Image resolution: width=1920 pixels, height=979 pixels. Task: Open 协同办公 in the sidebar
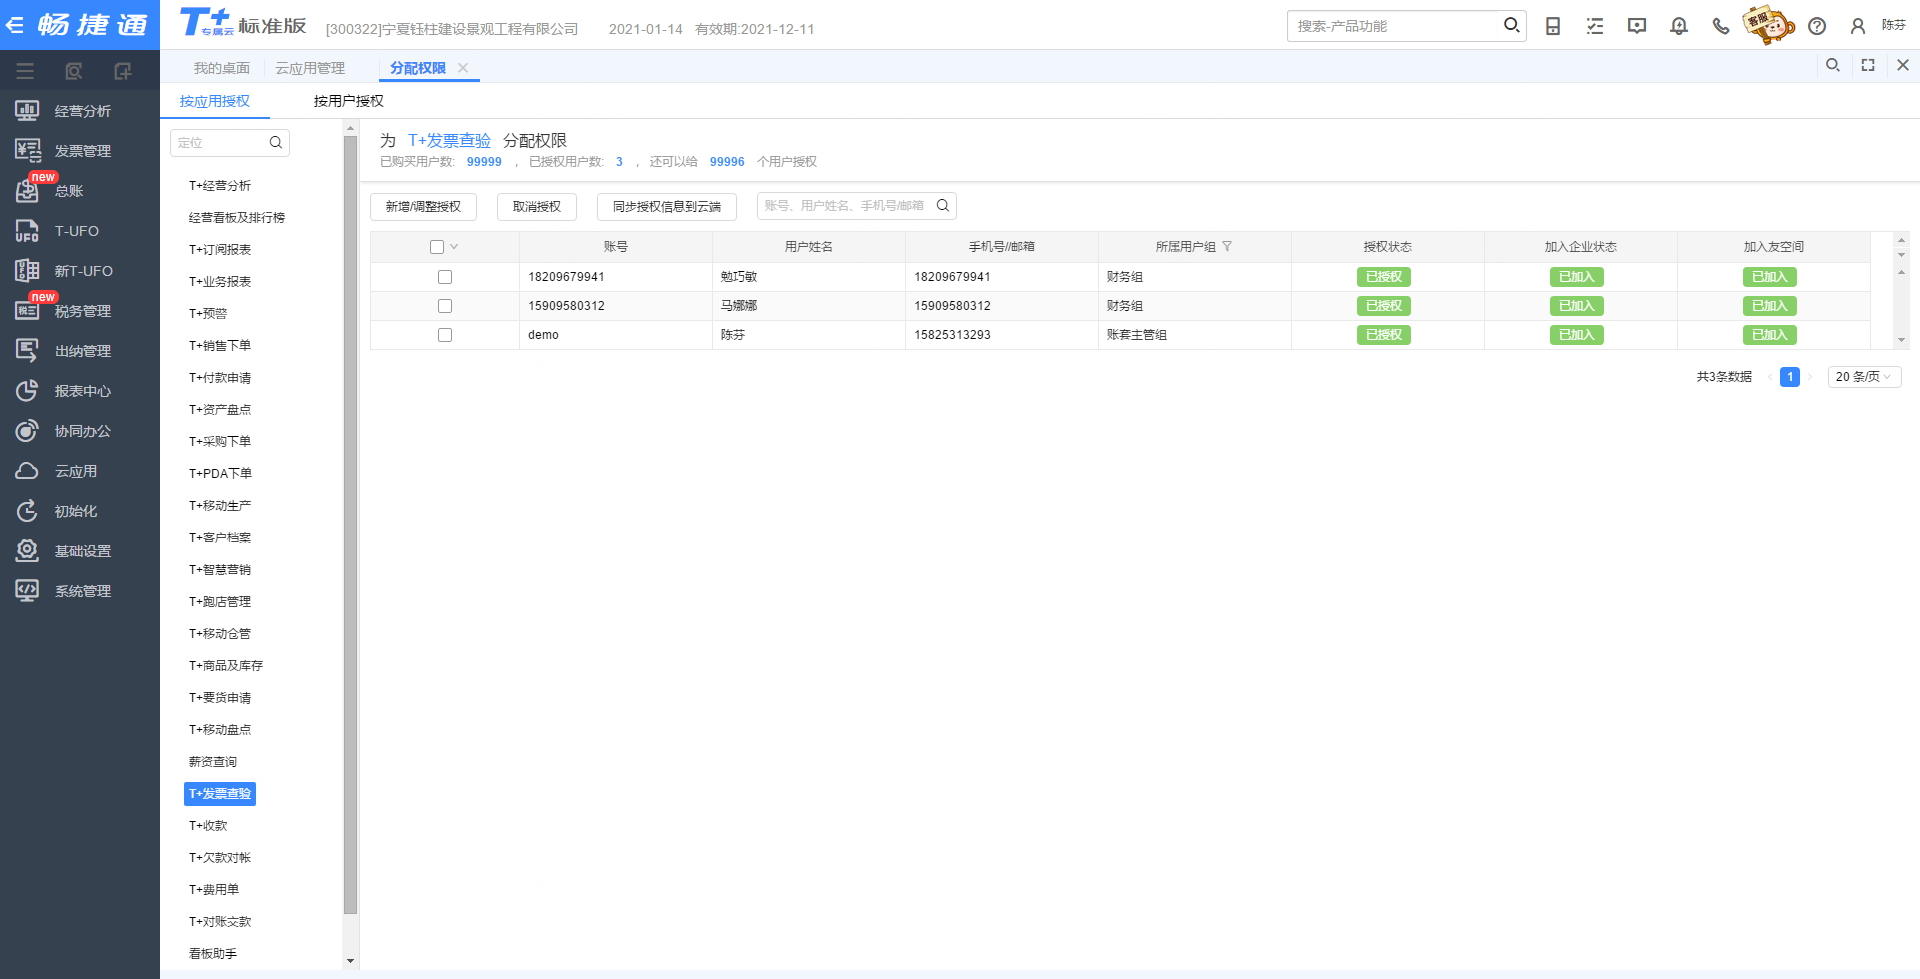[83, 431]
